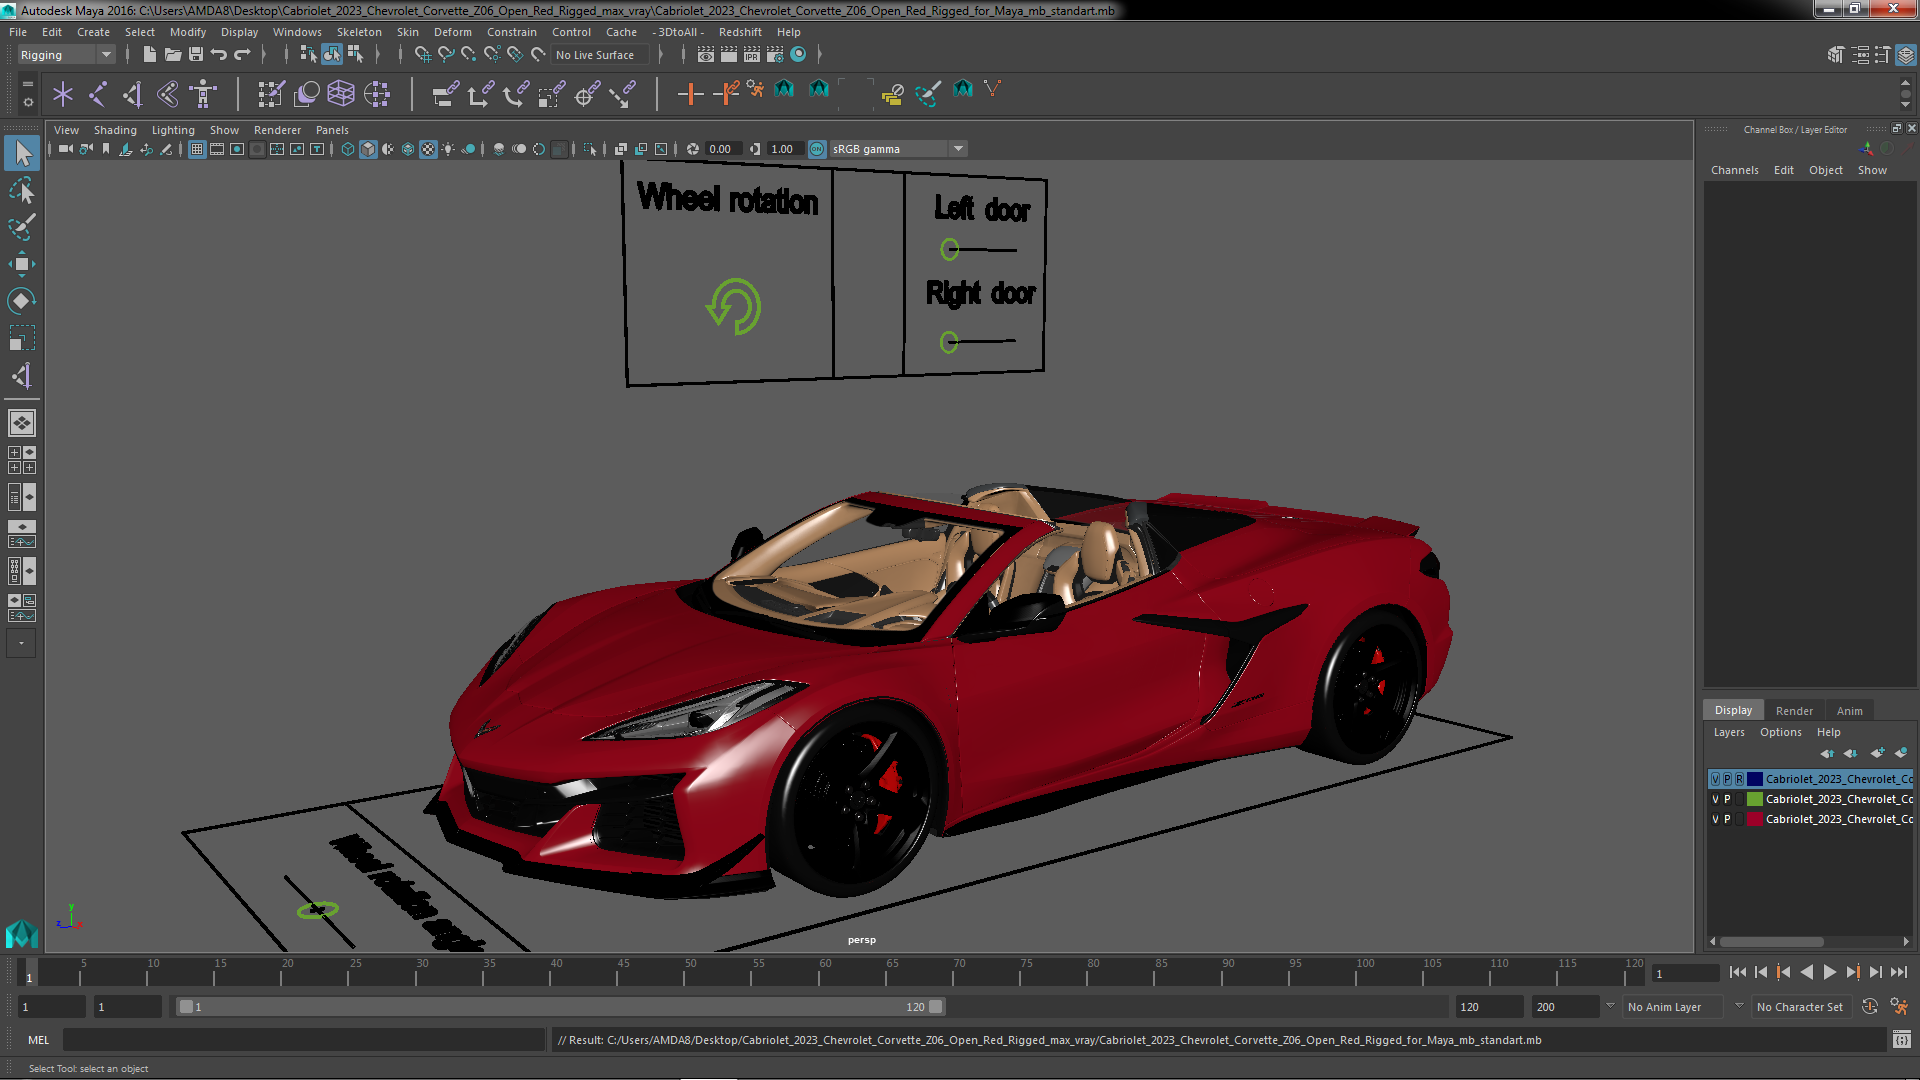
Task: Open Channels menu in Channel Box
Action: click(x=1734, y=170)
